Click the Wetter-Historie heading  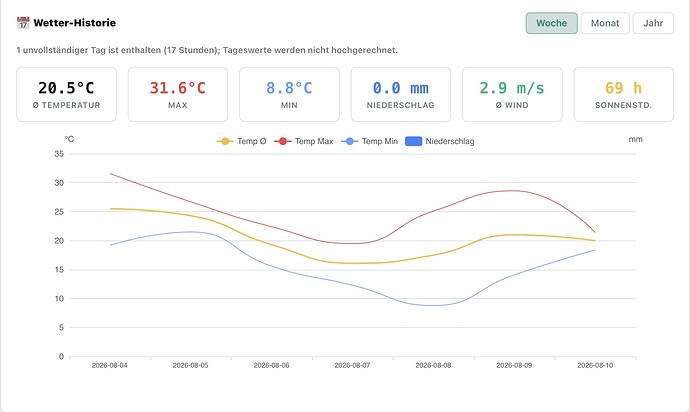tap(75, 23)
